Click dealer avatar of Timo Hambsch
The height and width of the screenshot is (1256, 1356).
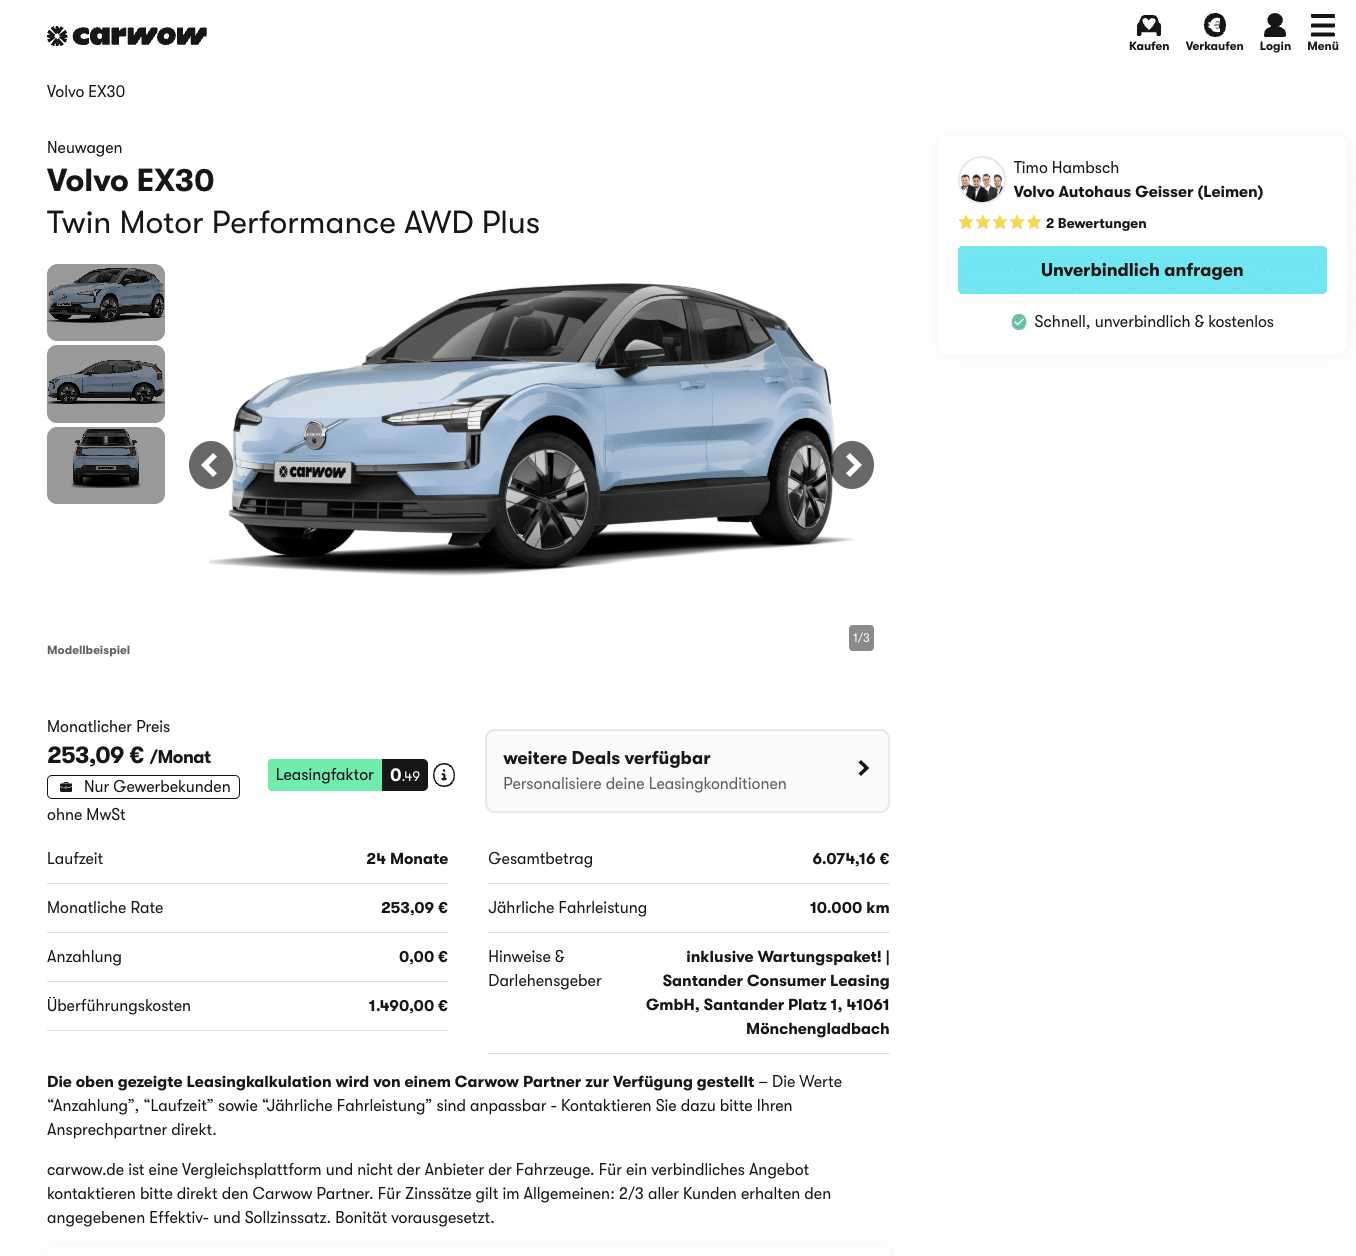pyautogui.click(x=982, y=180)
